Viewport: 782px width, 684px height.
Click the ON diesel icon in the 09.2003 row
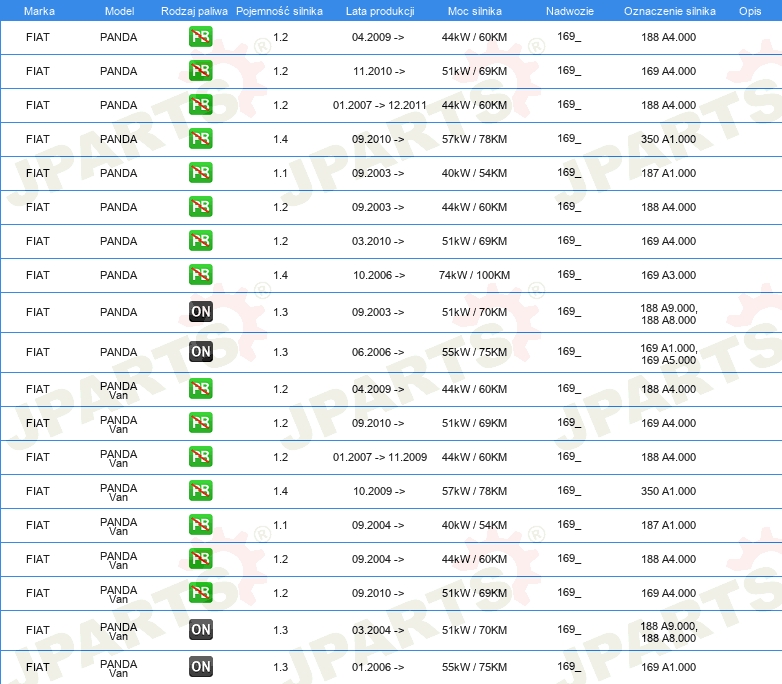point(201,312)
